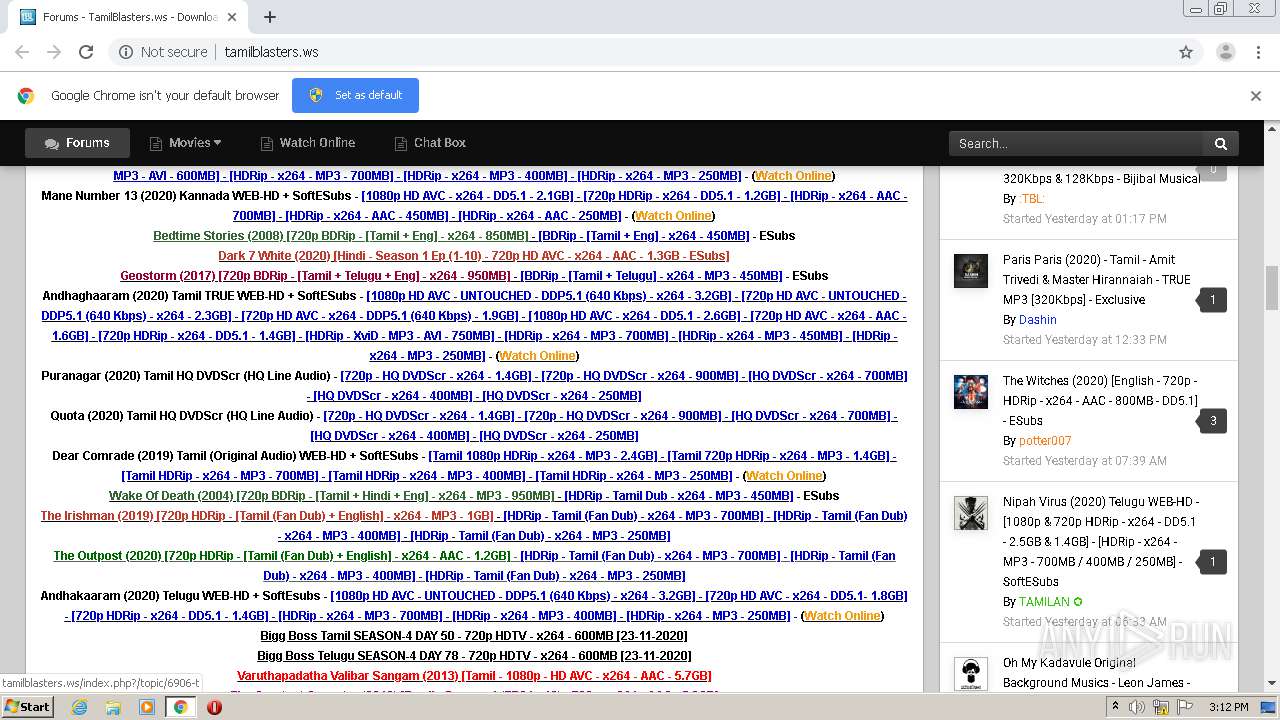Screen dimensions: 1280x720
Task: Click Watch Online for Dear Comrade
Action: 785,476
